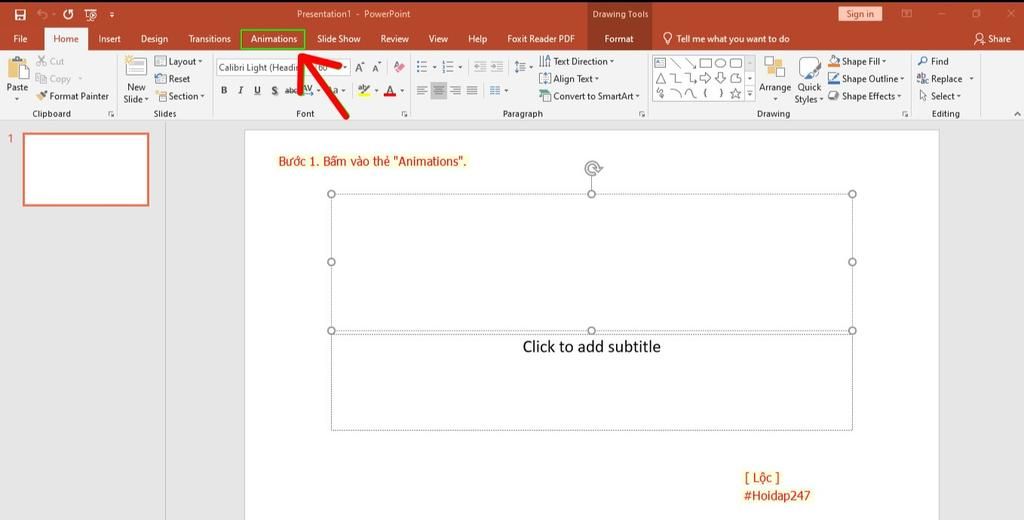Expand the Text Direction dropdown

click(x=580, y=62)
